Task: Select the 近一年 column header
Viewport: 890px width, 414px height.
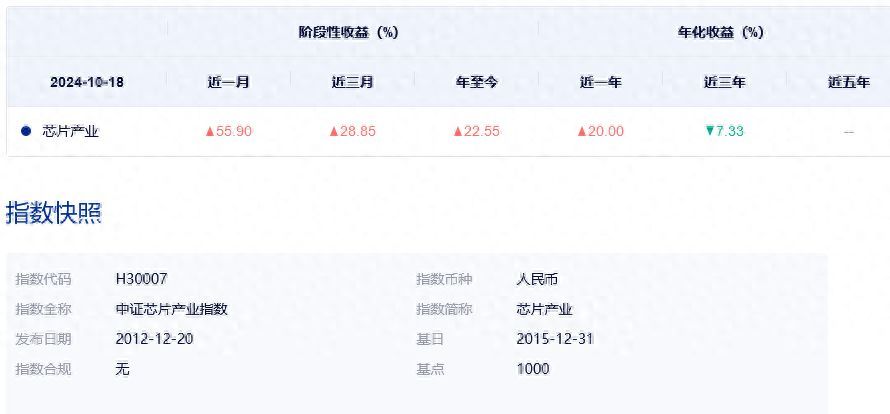Action: click(600, 82)
